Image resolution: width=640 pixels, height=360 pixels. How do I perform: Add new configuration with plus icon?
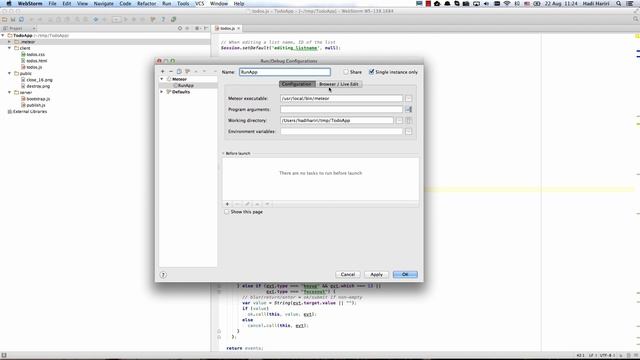[x=162, y=71]
